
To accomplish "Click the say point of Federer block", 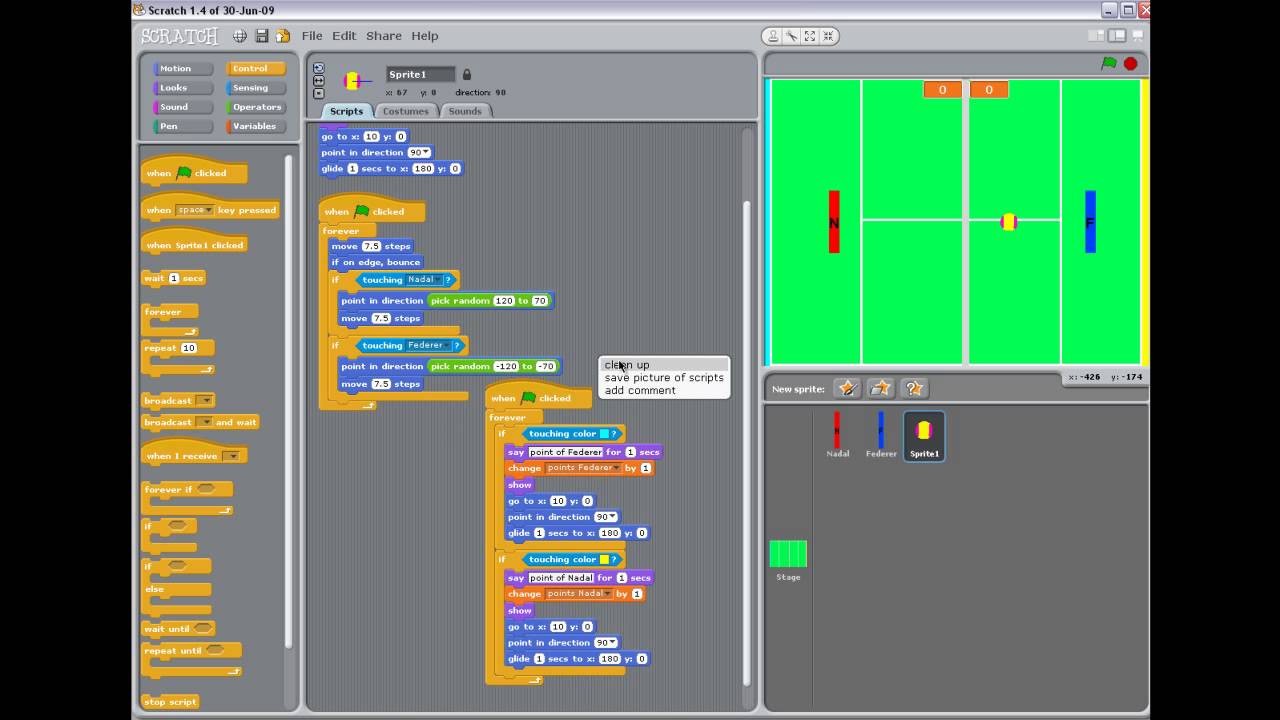I will (x=584, y=452).
